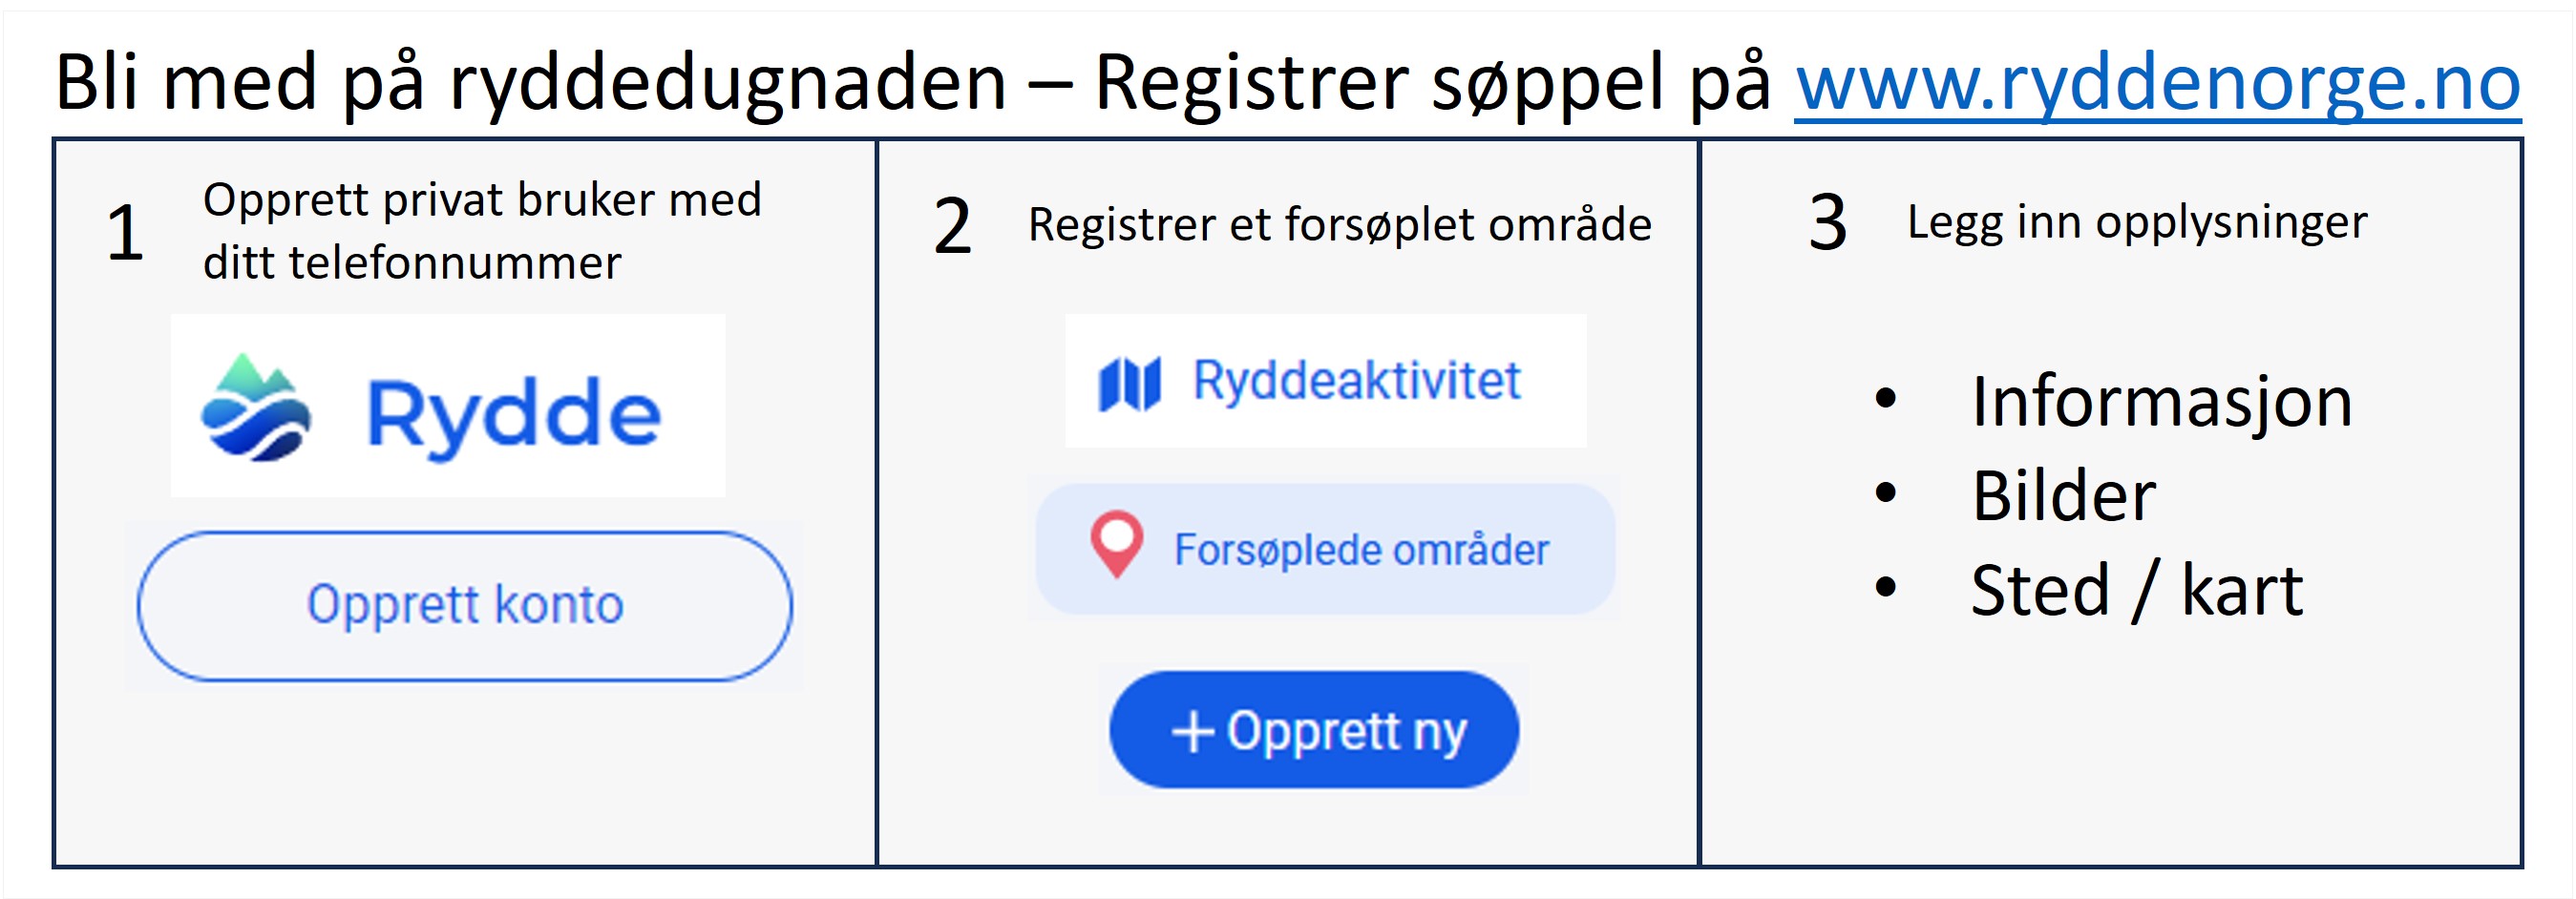Viewport: 2576px width, 899px height.
Task: Click the Opprett privat bruker instruction text
Action: 482,231
